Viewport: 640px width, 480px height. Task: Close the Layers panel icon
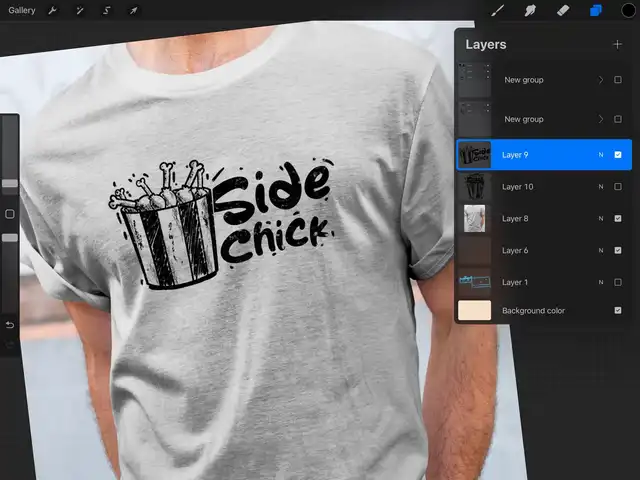(595, 11)
